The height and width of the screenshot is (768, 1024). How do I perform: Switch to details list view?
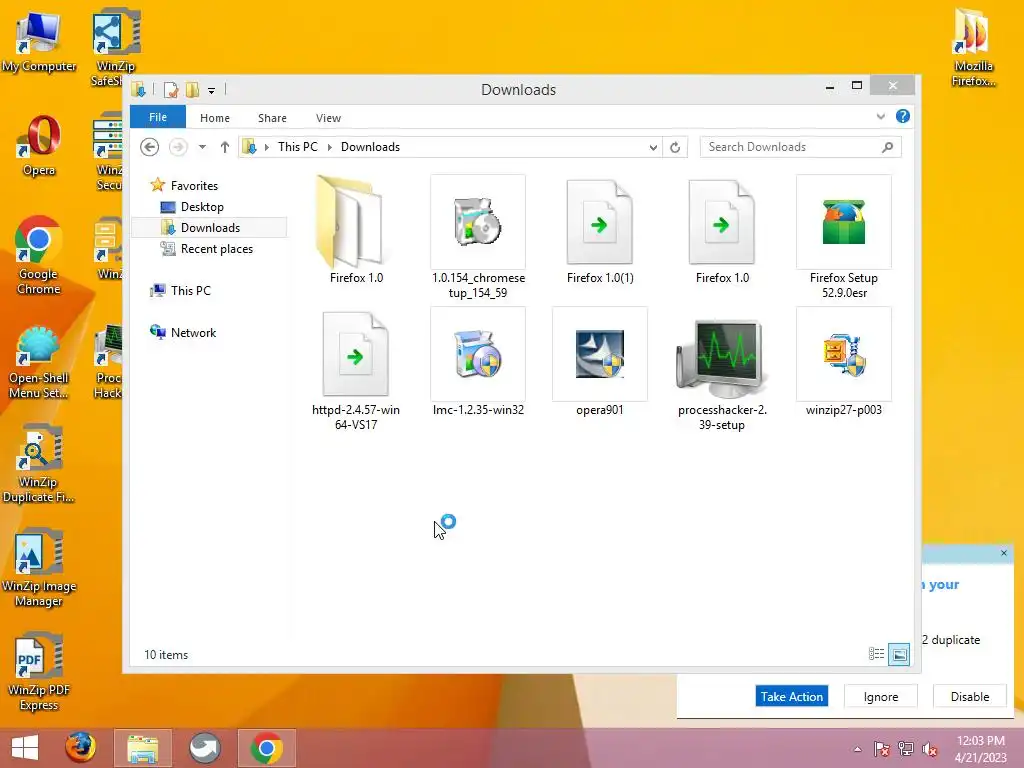tap(876, 654)
